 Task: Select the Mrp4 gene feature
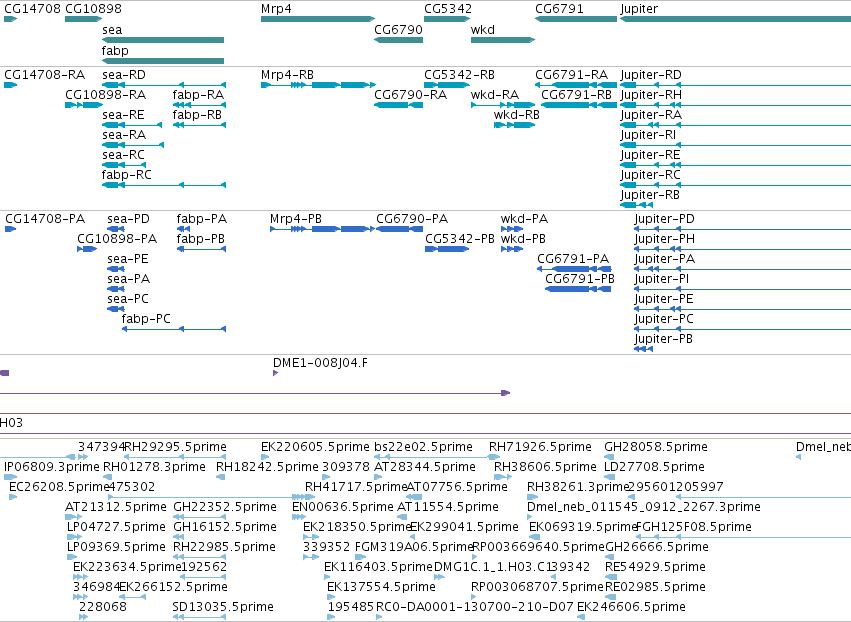[x=317, y=19]
